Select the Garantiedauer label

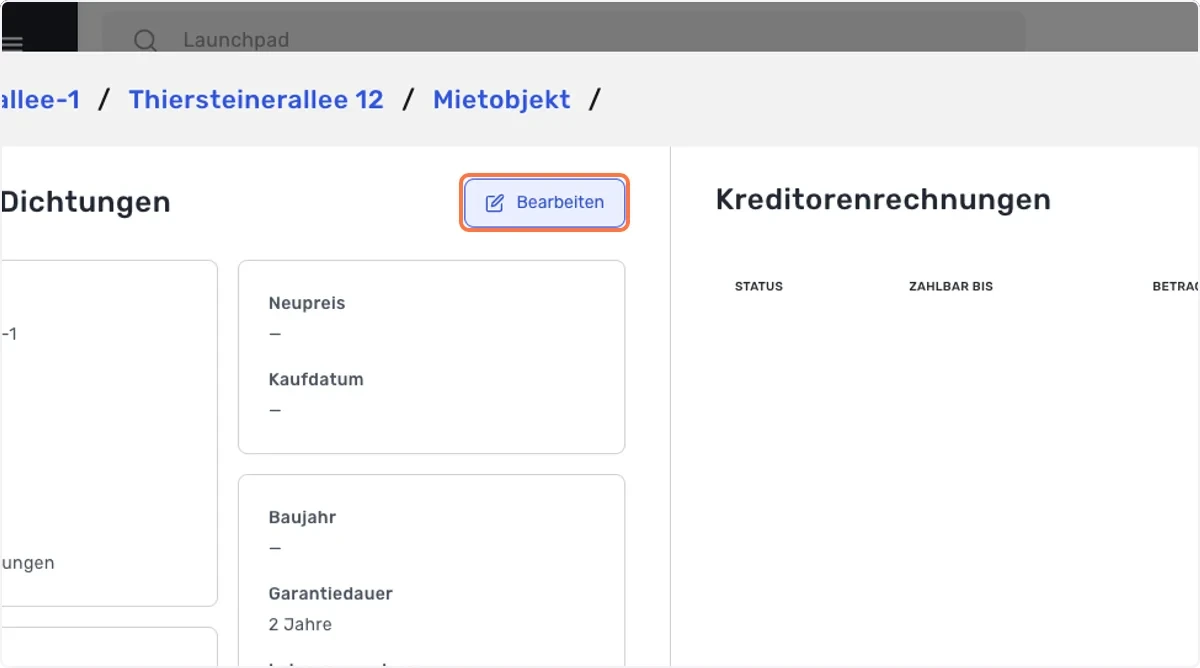click(x=331, y=594)
